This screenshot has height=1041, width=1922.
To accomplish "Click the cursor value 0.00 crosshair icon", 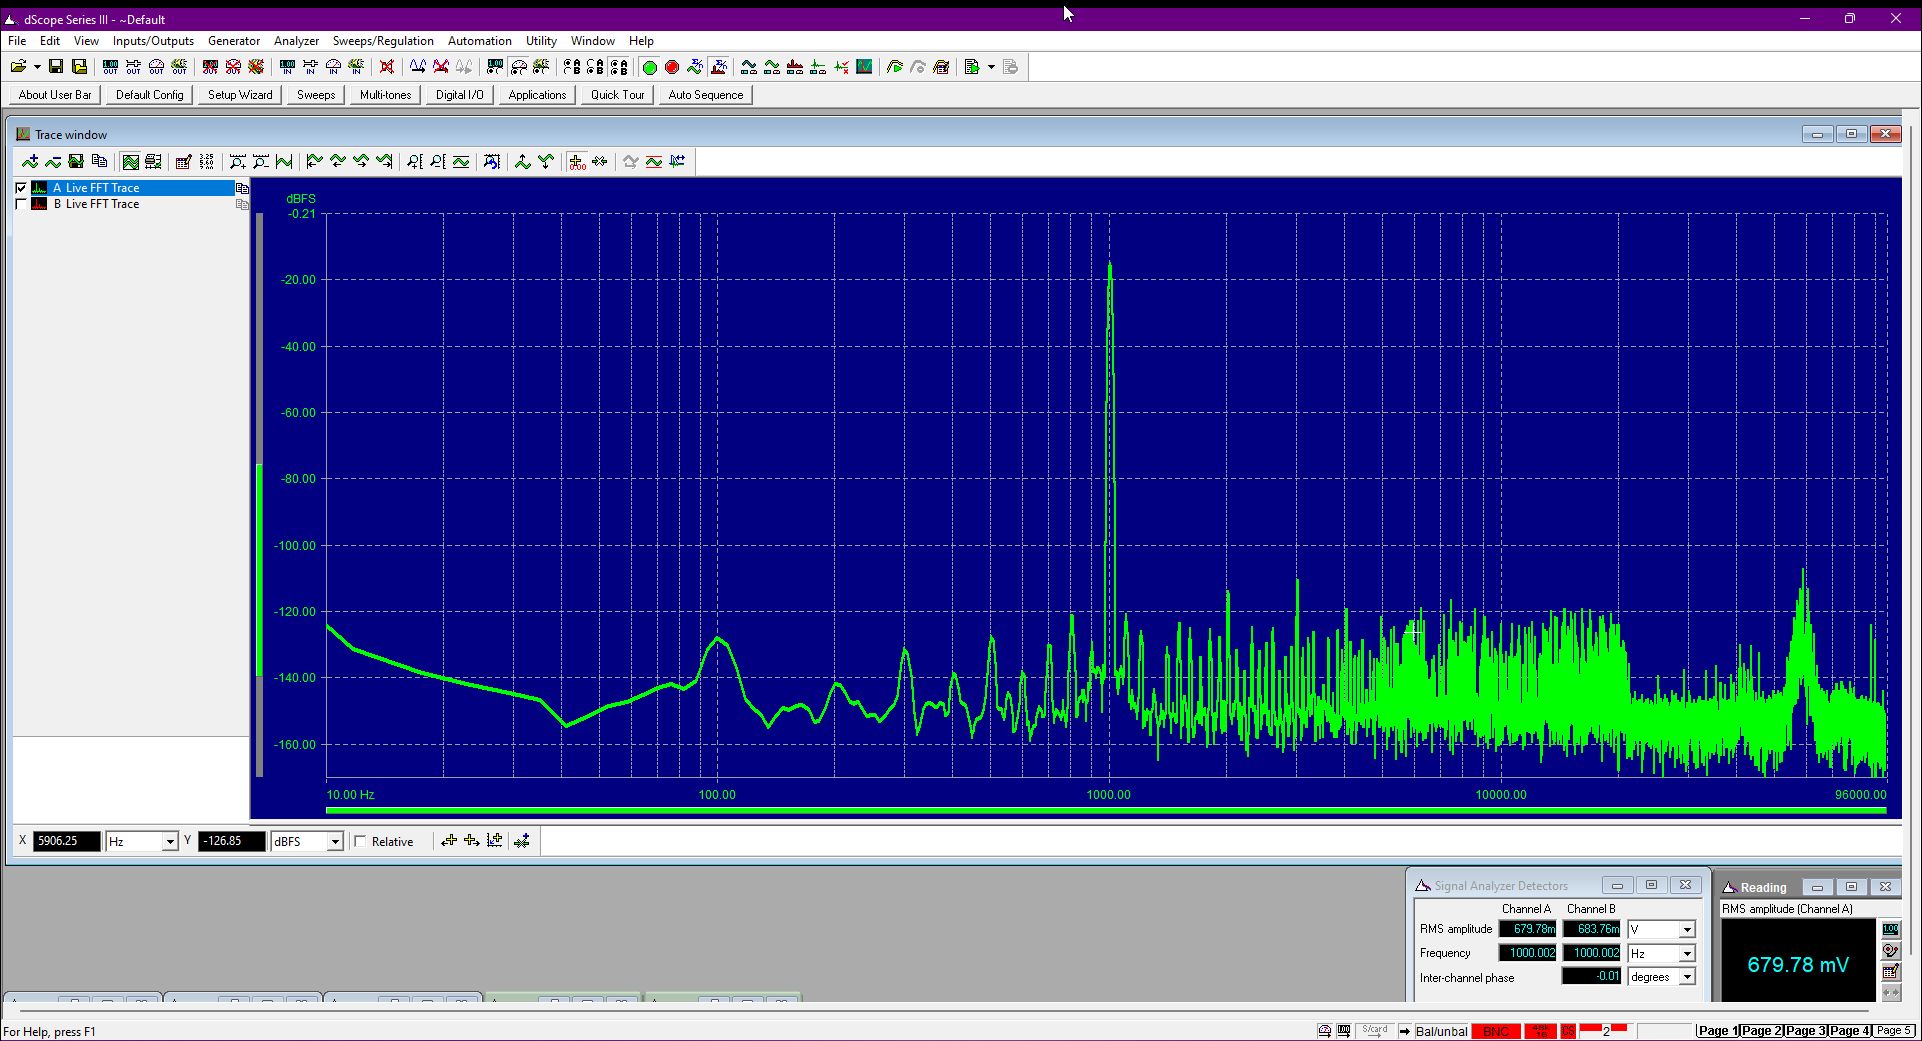I will [577, 162].
